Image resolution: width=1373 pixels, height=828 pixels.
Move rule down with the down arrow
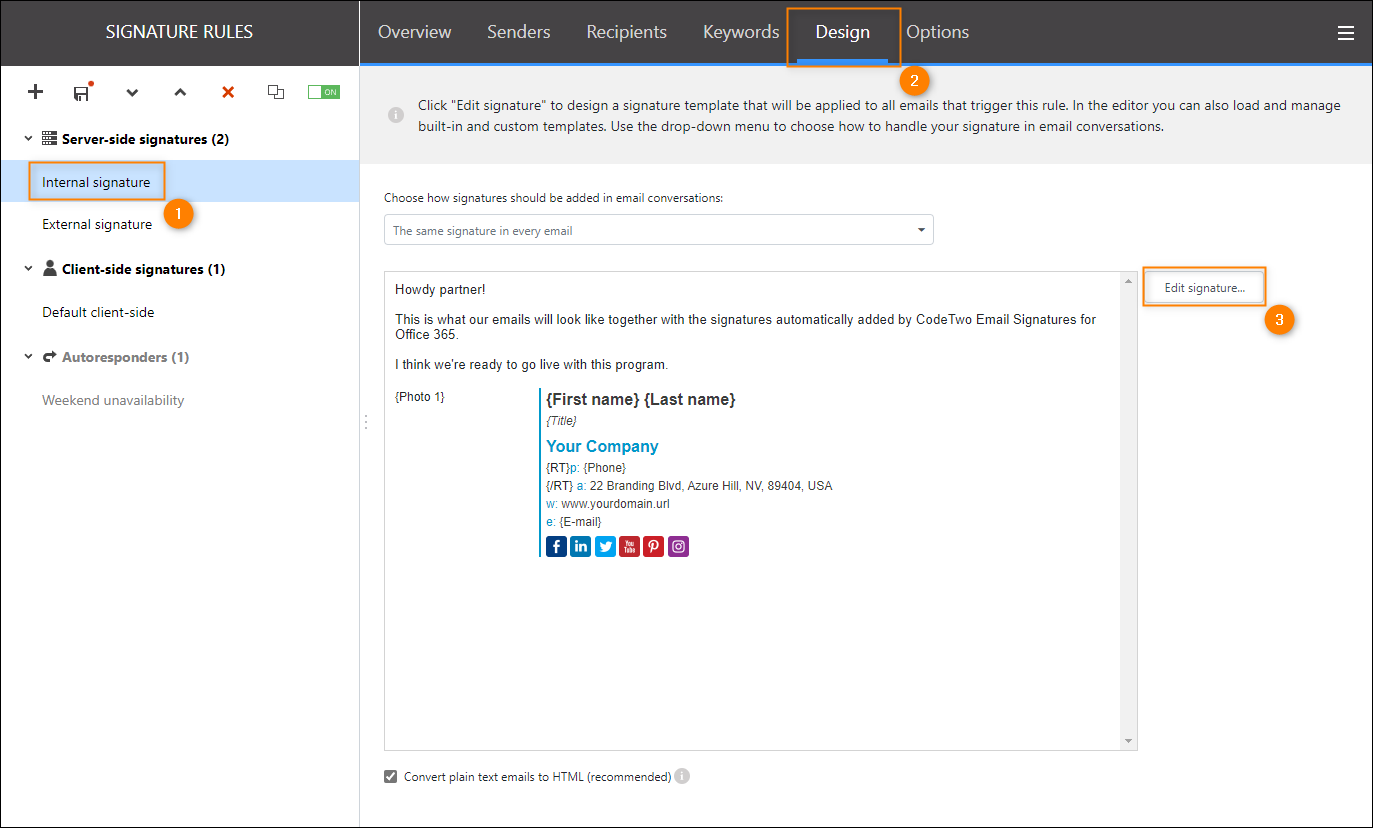[132, 93]
